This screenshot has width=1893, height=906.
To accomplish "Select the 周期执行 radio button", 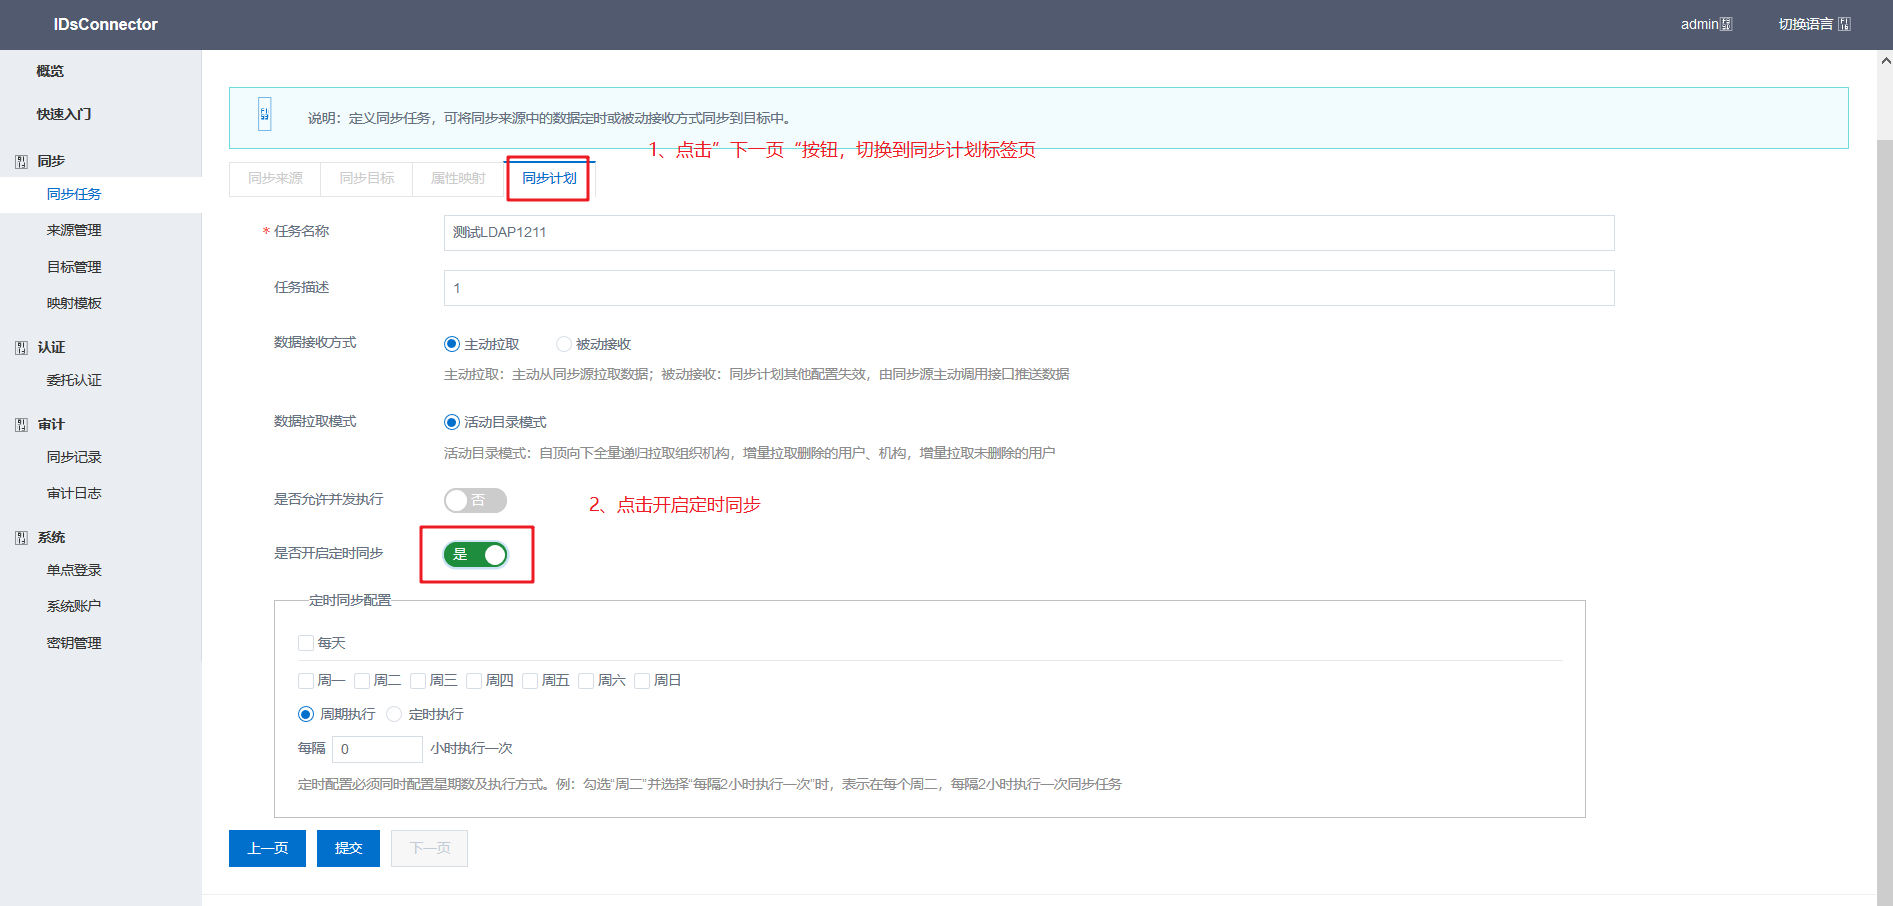I will (x=306, y=714).
